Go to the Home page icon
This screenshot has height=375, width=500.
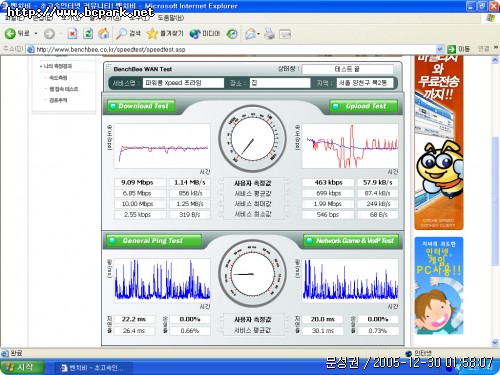point(104,33)
